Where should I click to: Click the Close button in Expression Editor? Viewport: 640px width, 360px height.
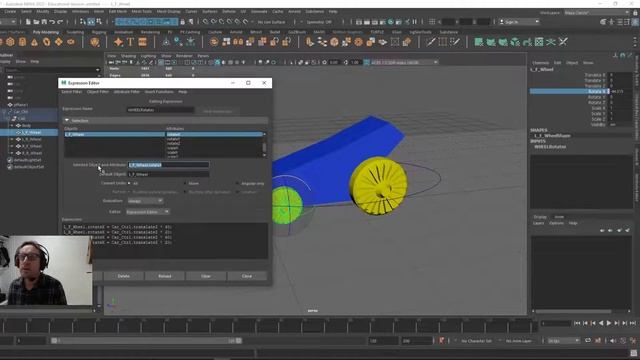point(247,276)
